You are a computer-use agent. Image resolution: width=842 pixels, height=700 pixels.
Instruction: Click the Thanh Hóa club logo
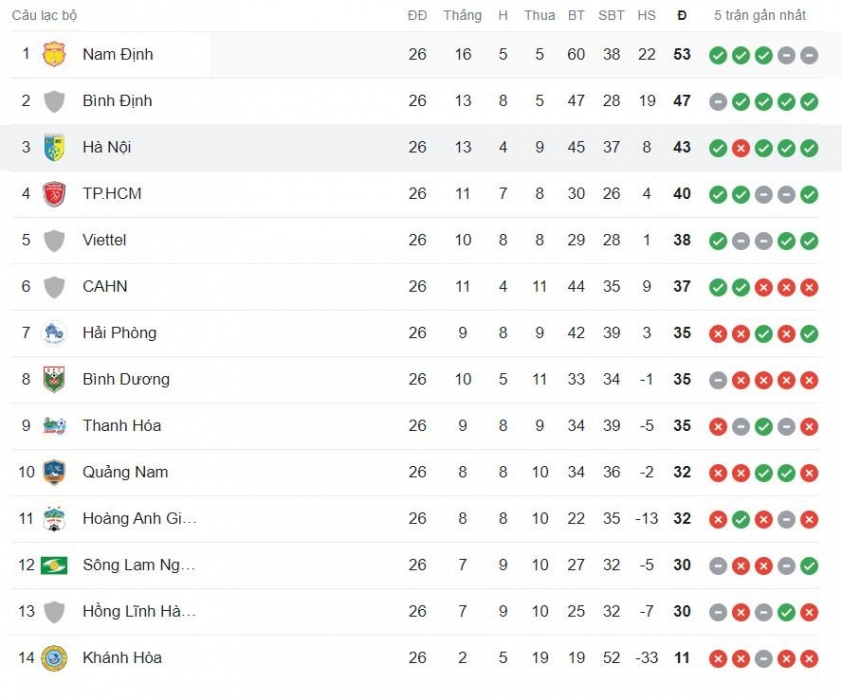(x=54, y=426)
